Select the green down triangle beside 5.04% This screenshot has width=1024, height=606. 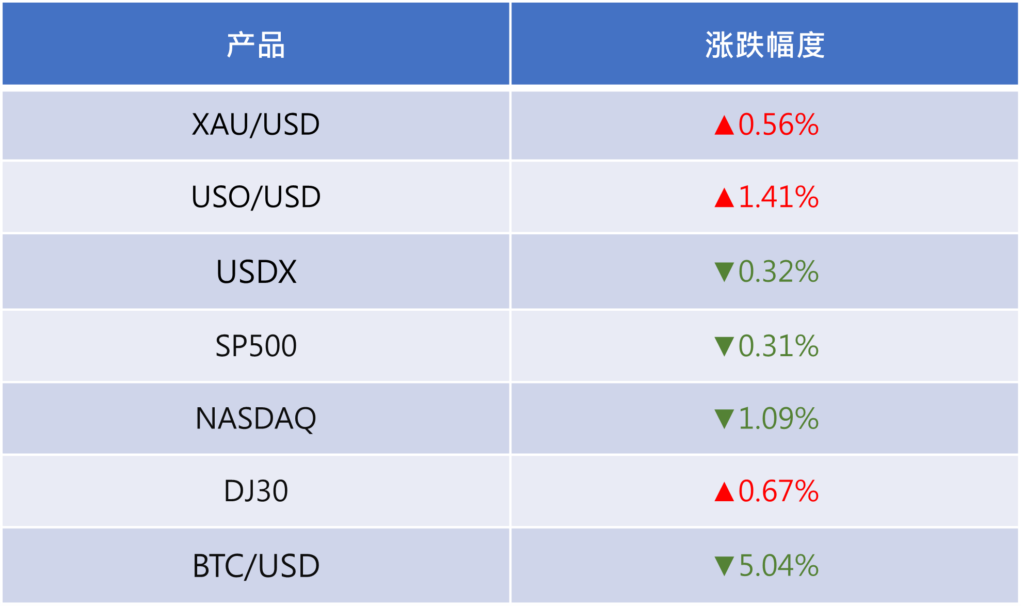pyautogui.click(x=724, y=567)
